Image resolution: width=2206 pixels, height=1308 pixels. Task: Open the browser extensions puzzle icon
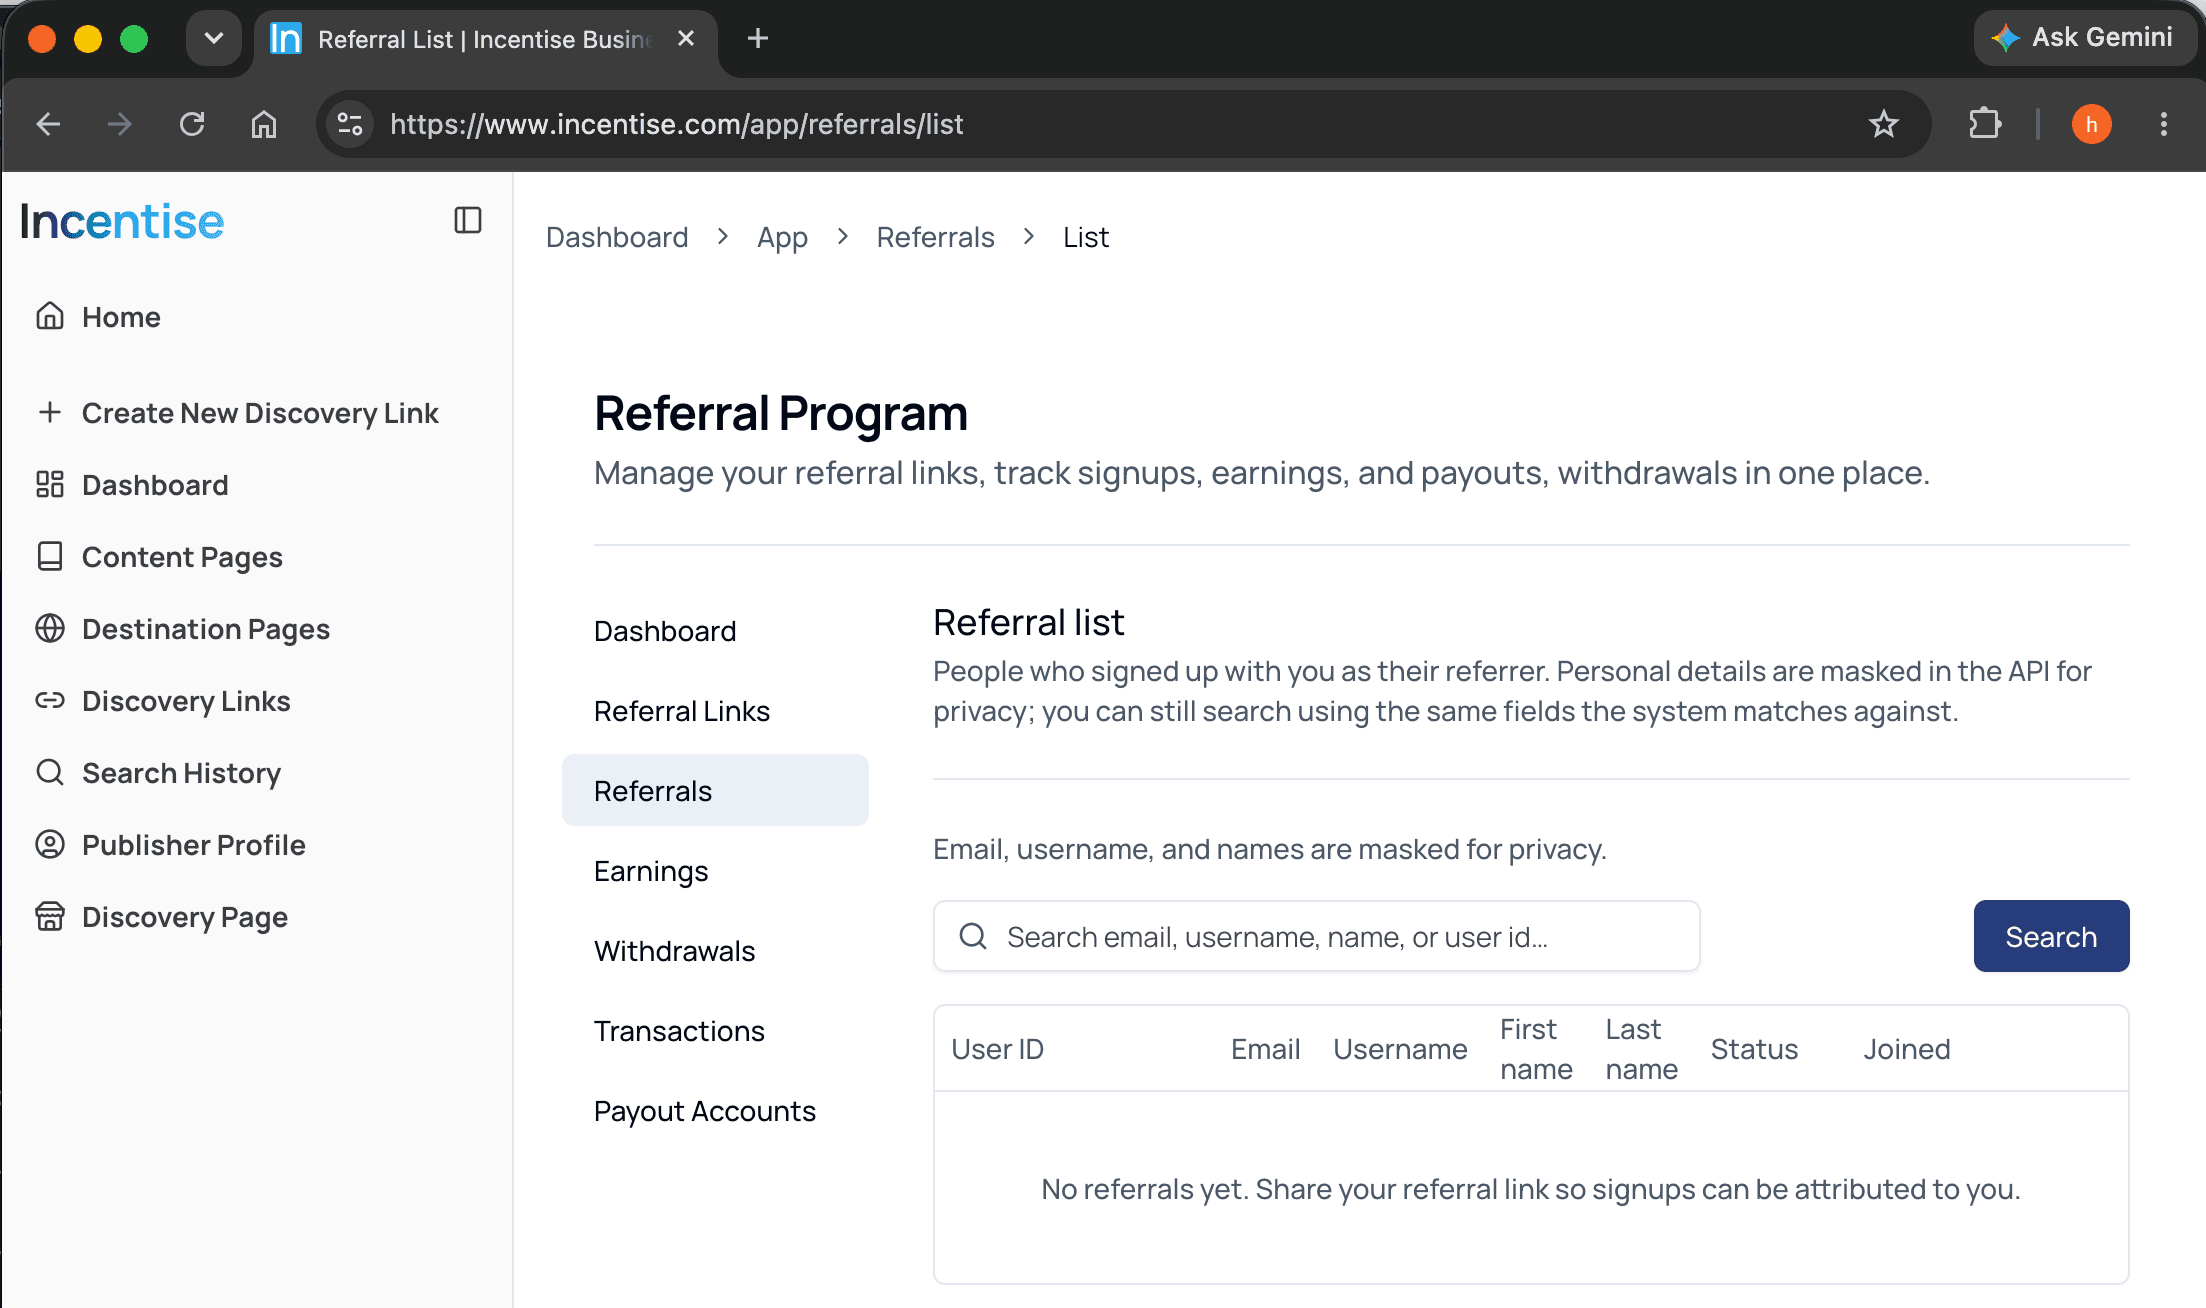pos(1985,124)
